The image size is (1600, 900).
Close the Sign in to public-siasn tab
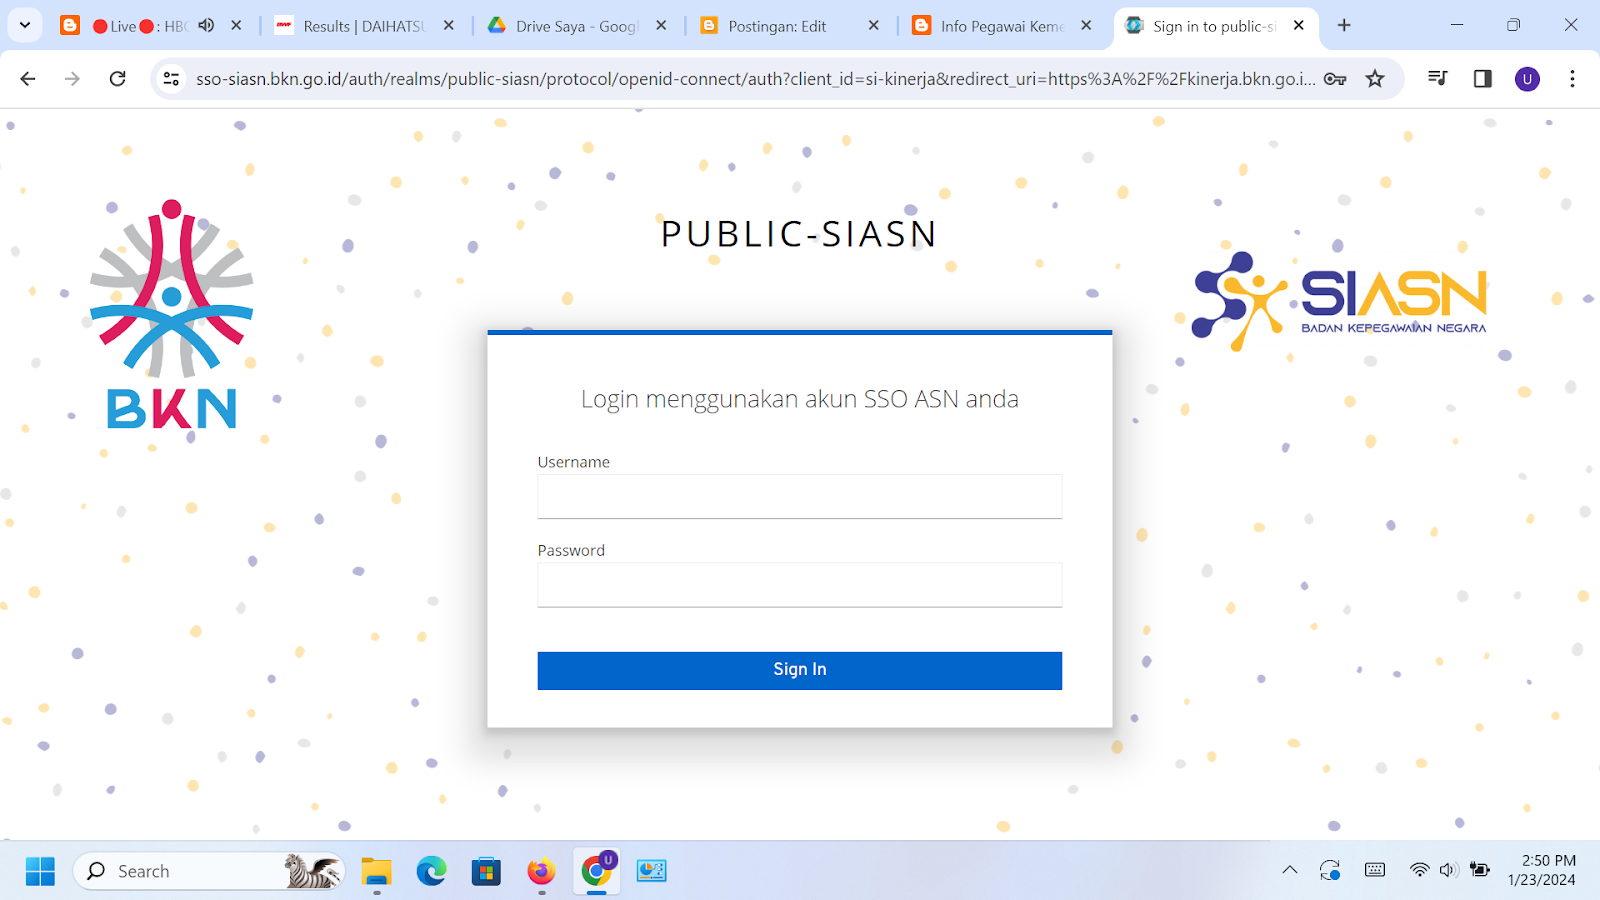1299,26
